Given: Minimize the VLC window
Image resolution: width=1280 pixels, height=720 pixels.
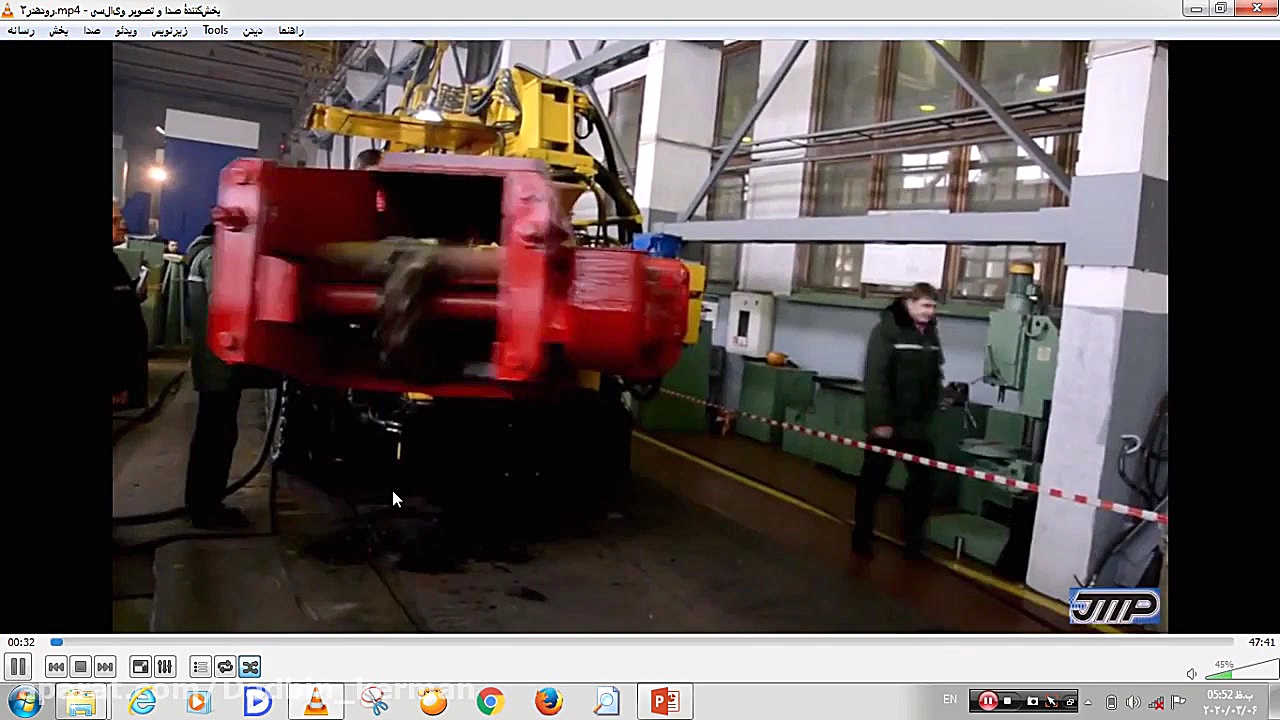Looking at the screenshot, I should click(1196, 9).
